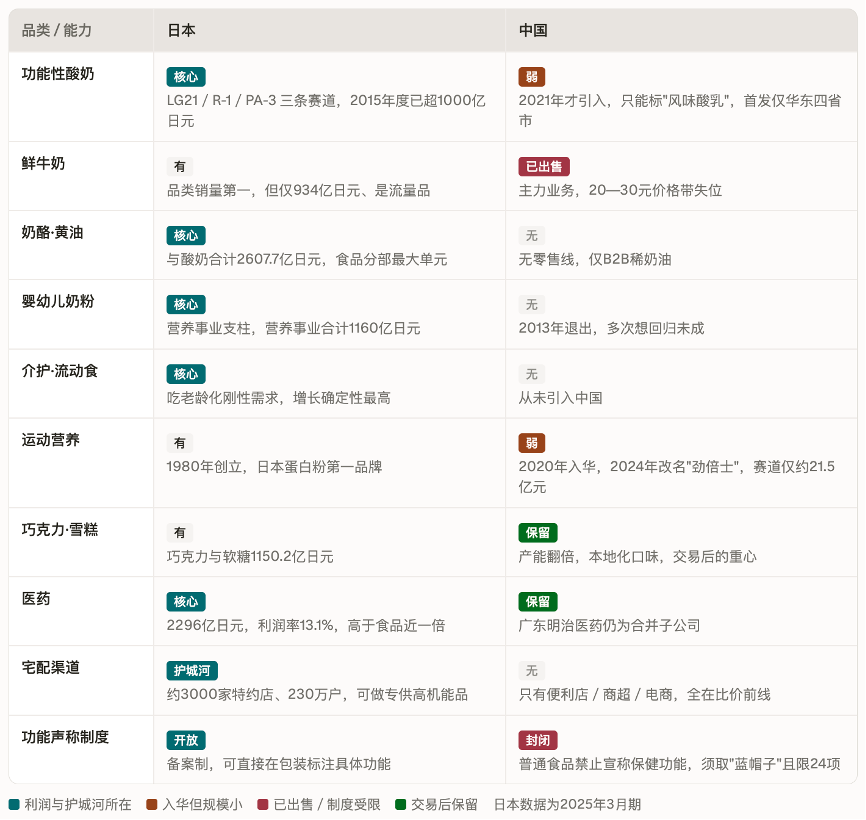Click text 只有便利店 / 商超 / 电商
This screenshot has width=866, height=820.
point(596,695)
